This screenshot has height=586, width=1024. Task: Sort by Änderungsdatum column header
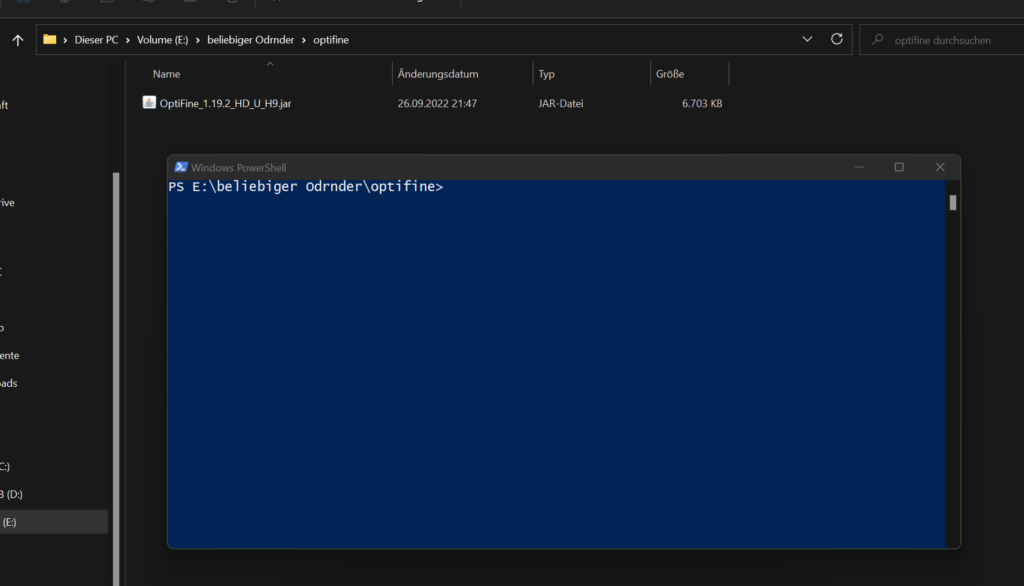pyautogui.click(x=438, y=74)
